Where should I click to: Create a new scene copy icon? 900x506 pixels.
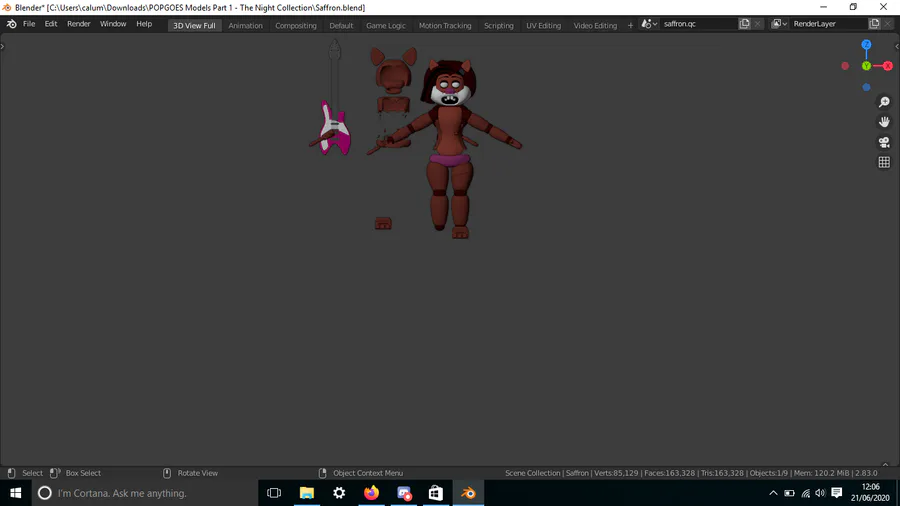point(744,24)
